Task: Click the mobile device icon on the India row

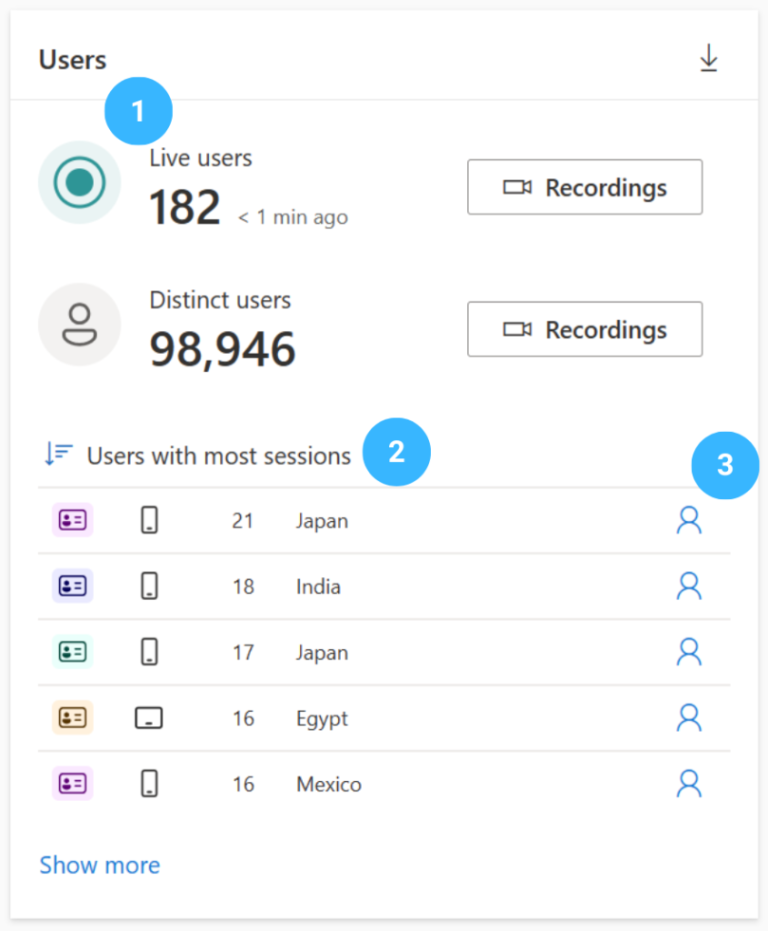Action: click(x=149, y=586)
